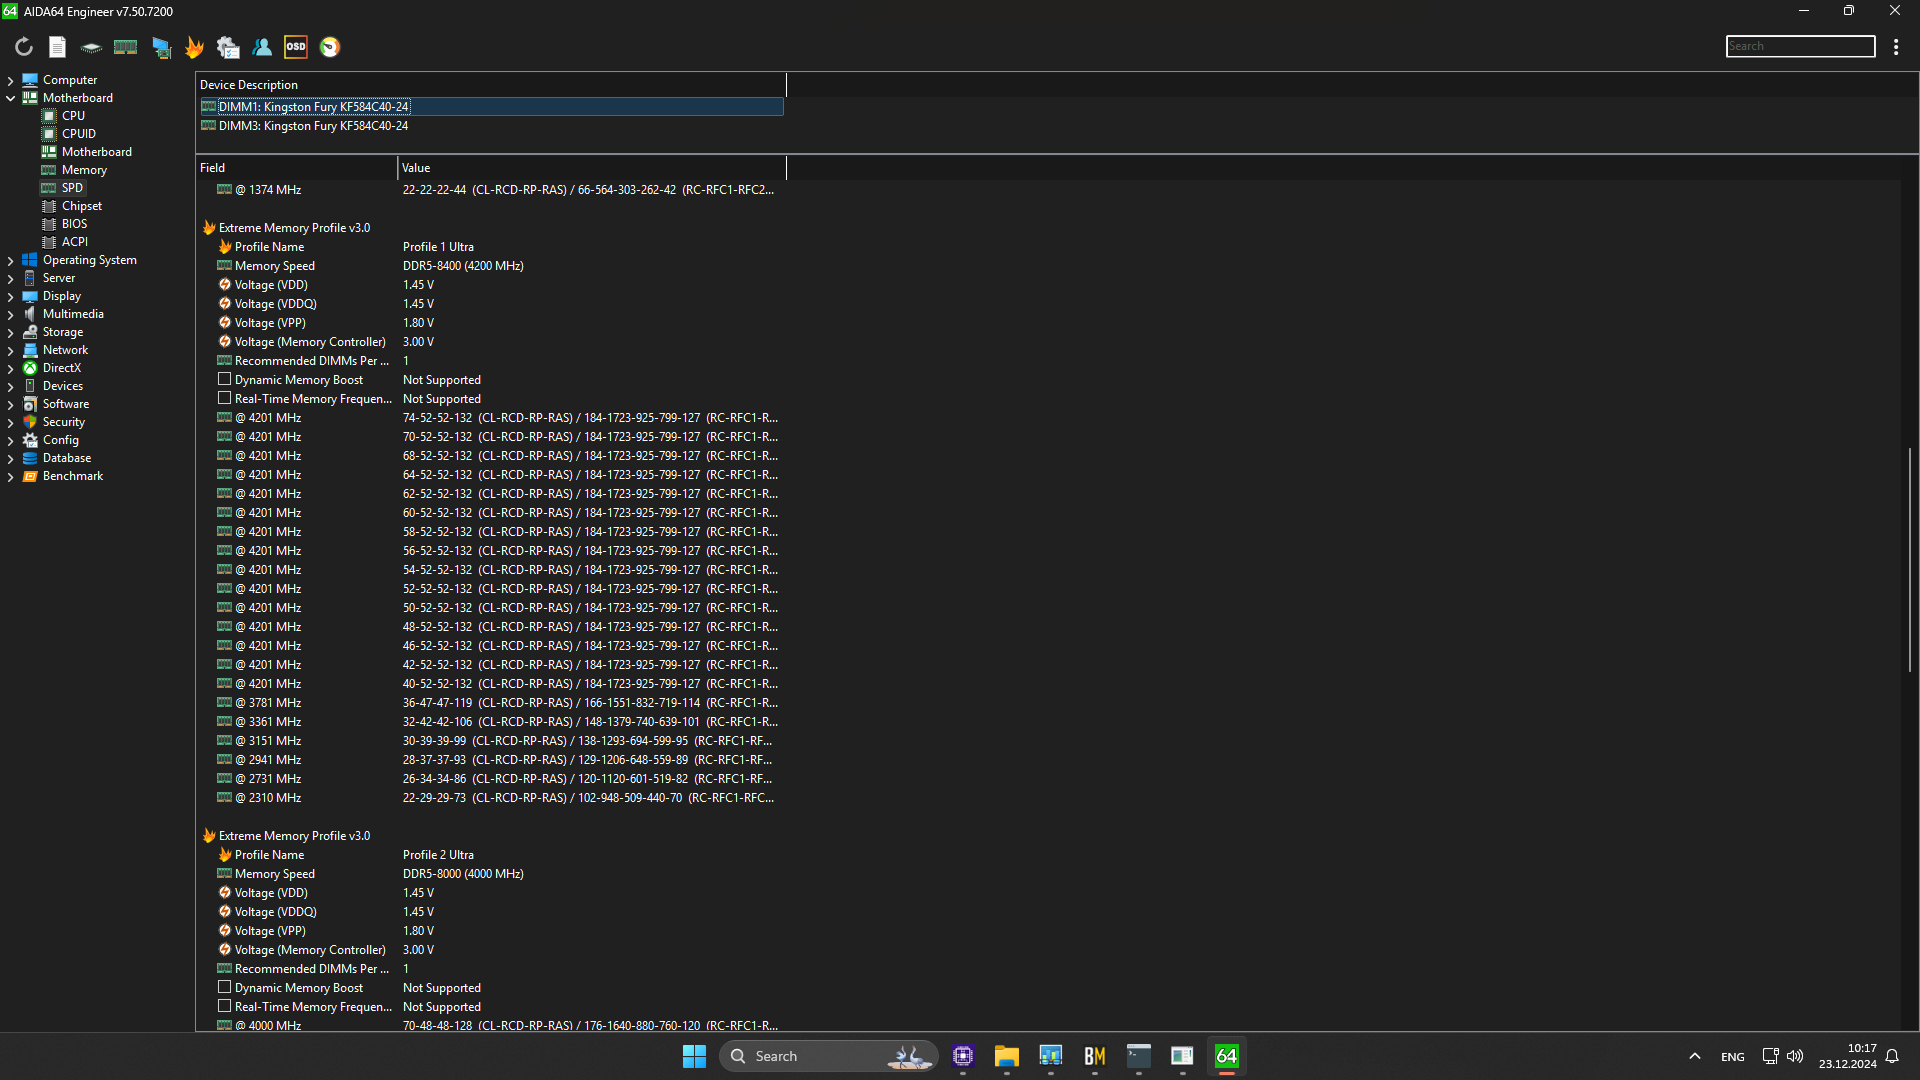Open the Memory tree item
The height and width of the screenshot is (1080, 1920).
(84, 170)
